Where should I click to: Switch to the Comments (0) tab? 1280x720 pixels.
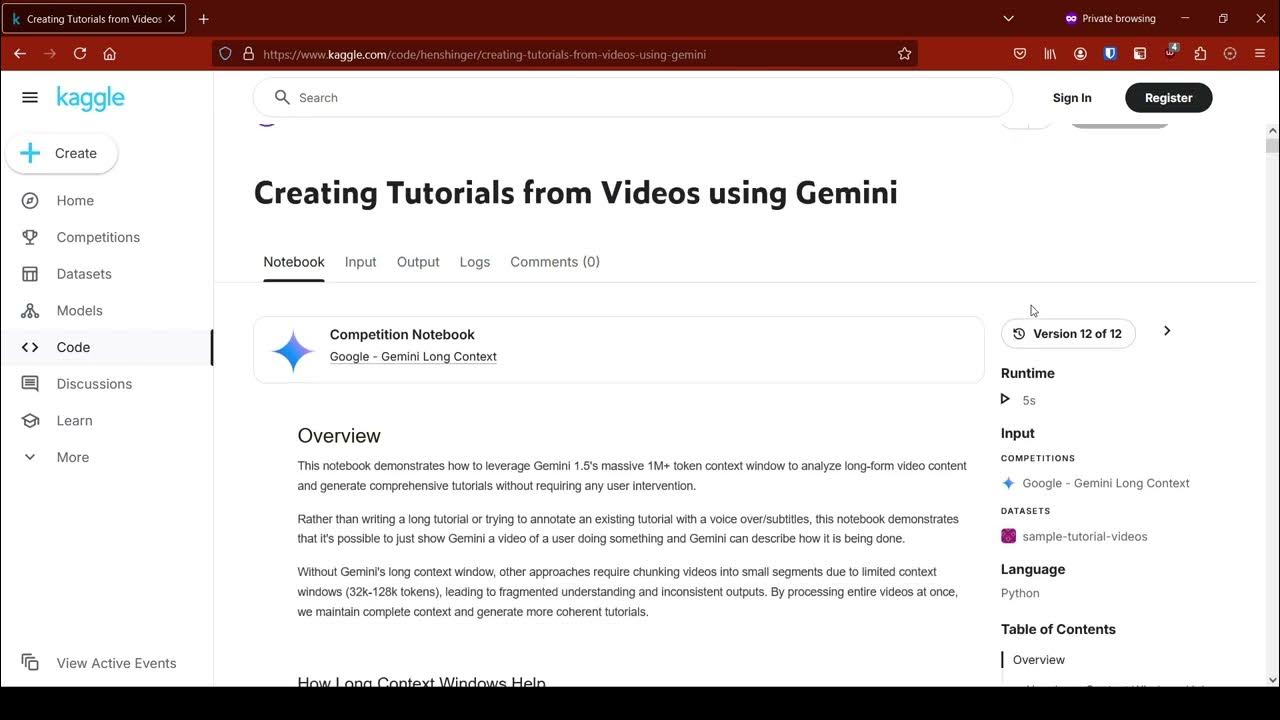(555, 262)
